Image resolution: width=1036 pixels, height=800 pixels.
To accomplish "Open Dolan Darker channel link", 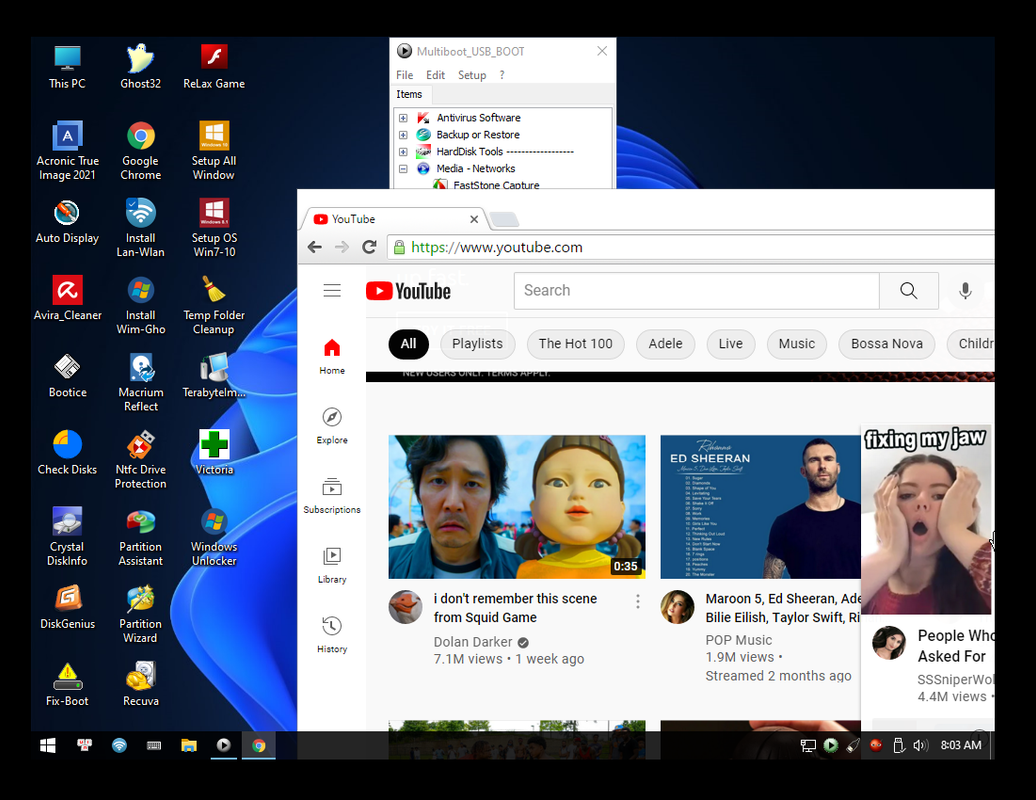I will (473, 642).
